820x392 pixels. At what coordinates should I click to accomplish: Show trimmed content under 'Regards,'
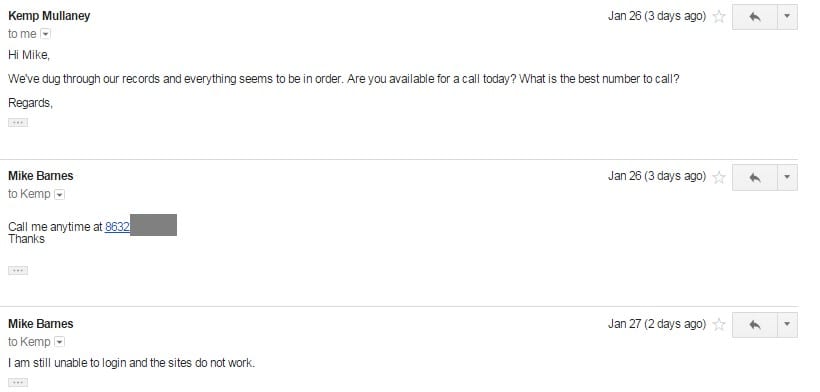[18, 122]
